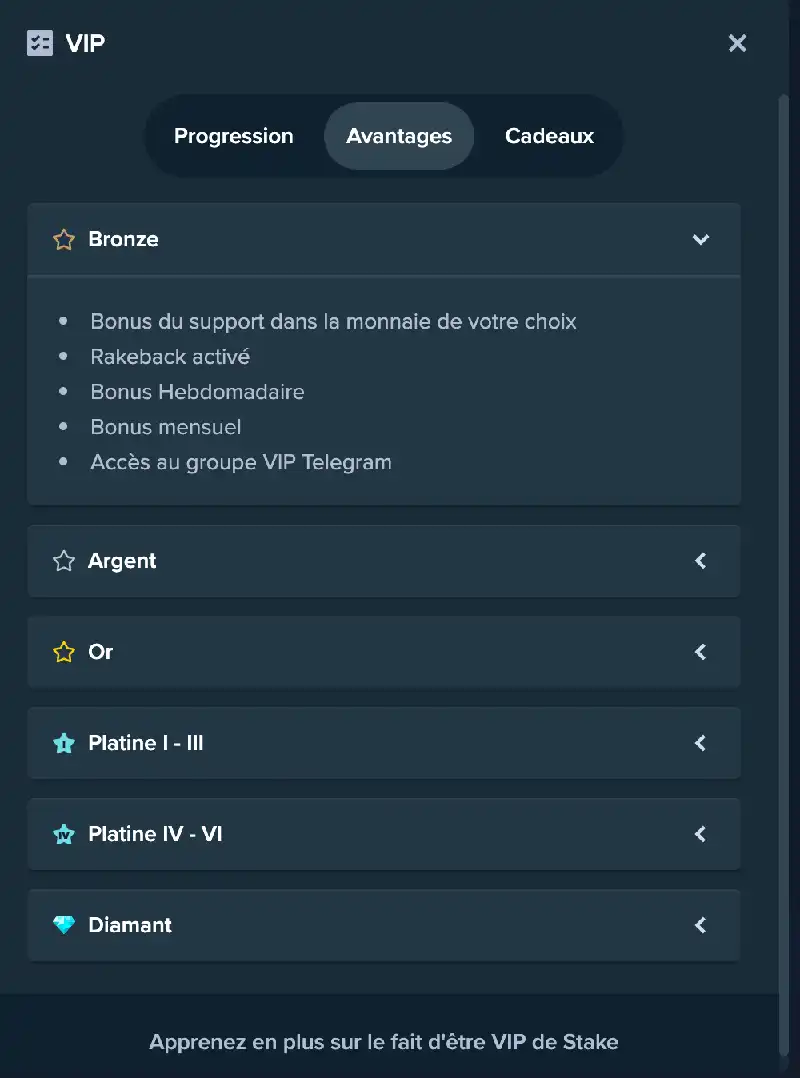Close the VIP panel with X

click(737, 43)
